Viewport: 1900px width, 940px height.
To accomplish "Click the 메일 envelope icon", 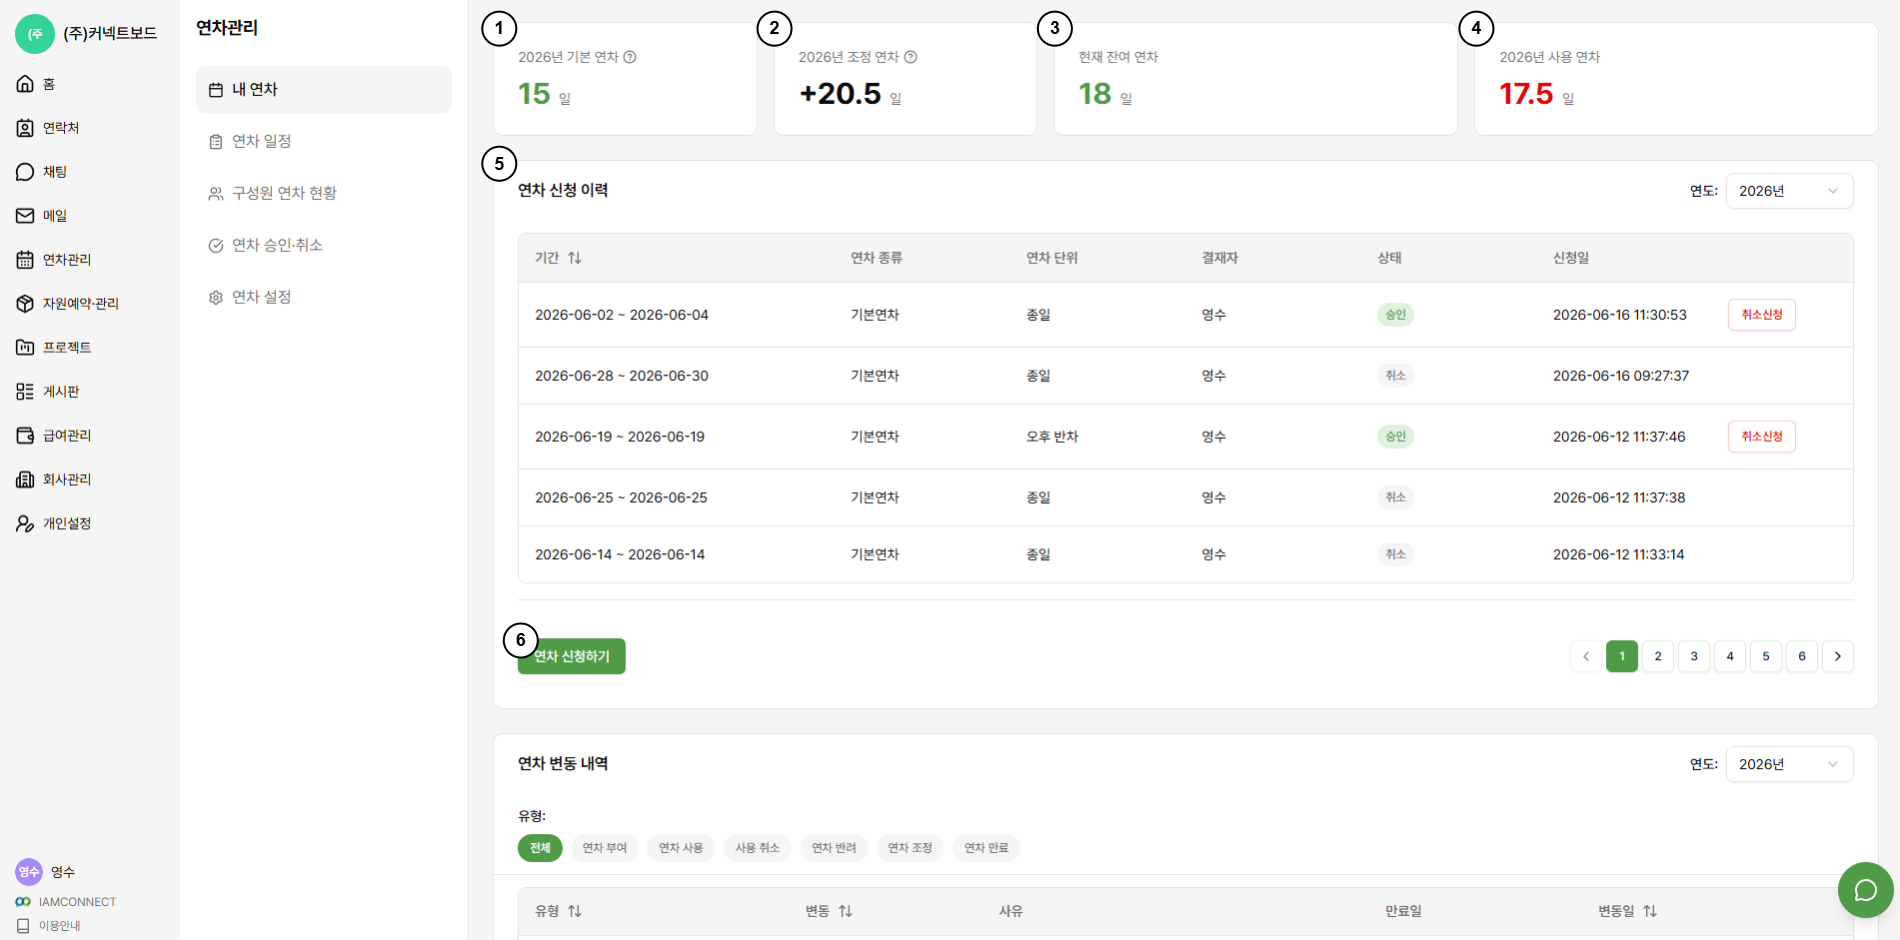I will pos(25,216).
